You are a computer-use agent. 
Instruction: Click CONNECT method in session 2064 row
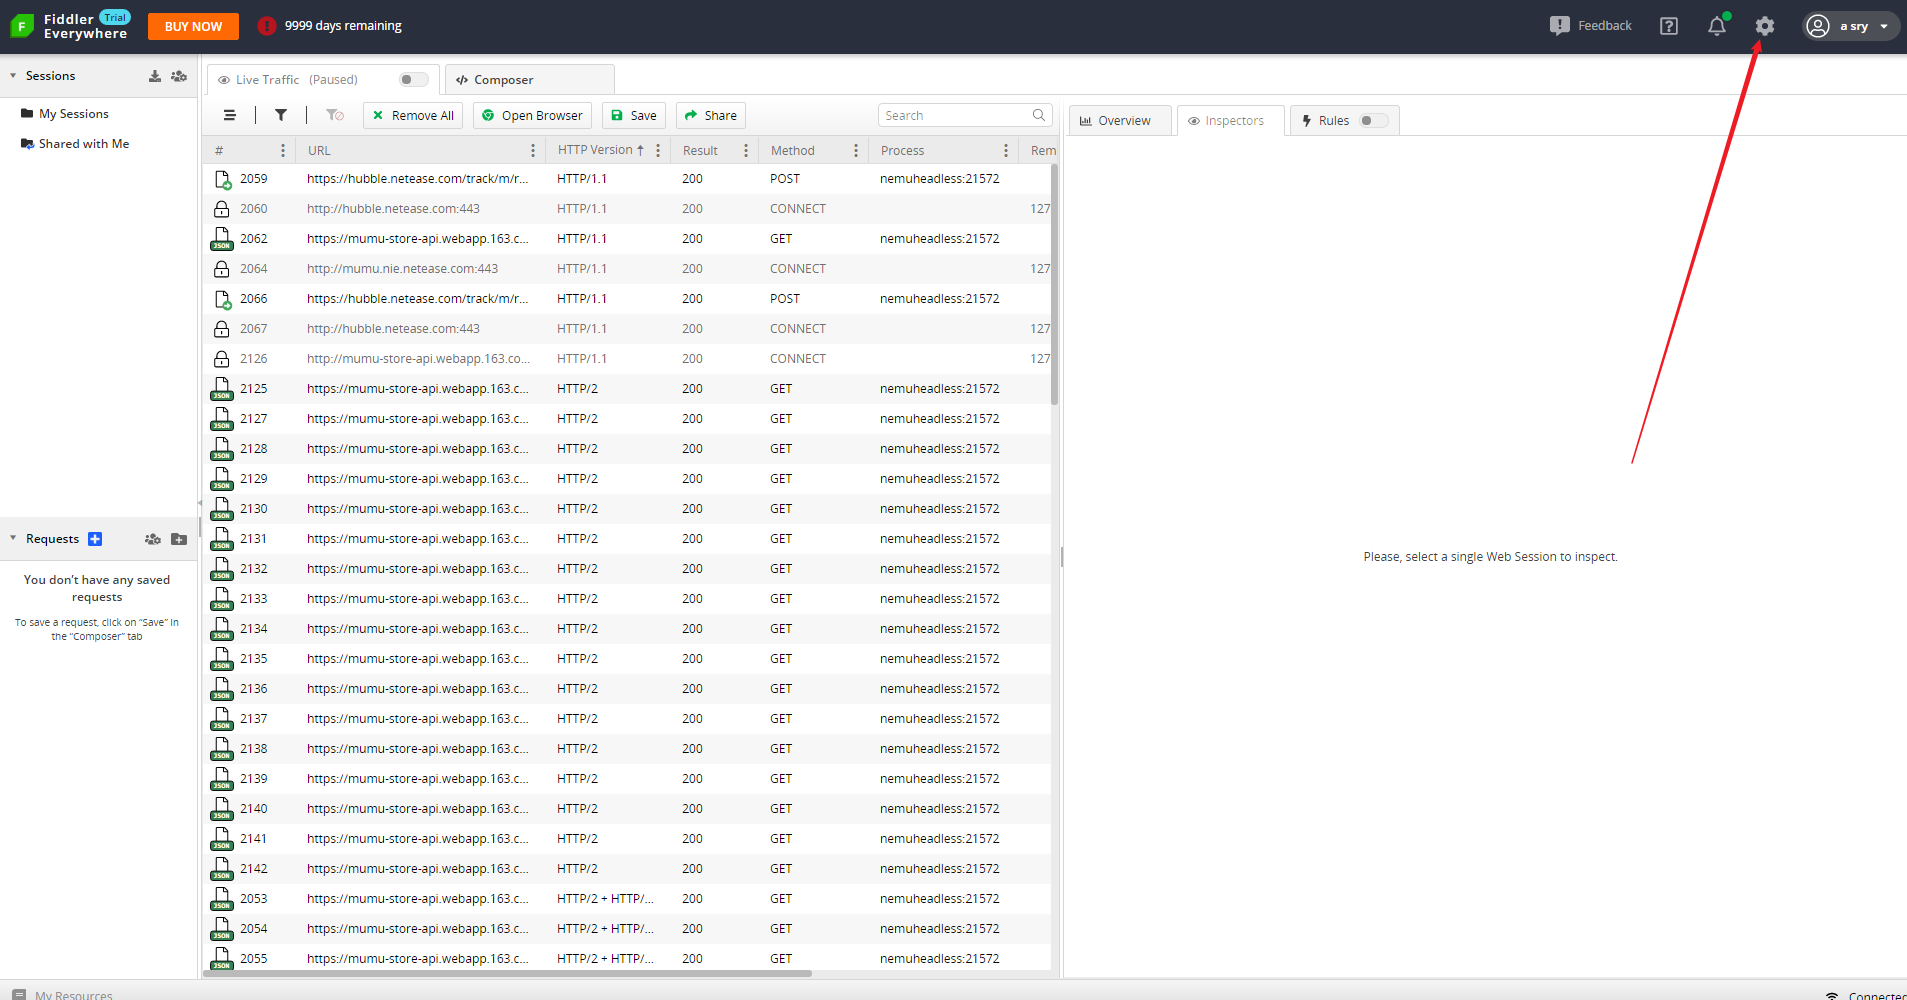click(x=798, y=269)
